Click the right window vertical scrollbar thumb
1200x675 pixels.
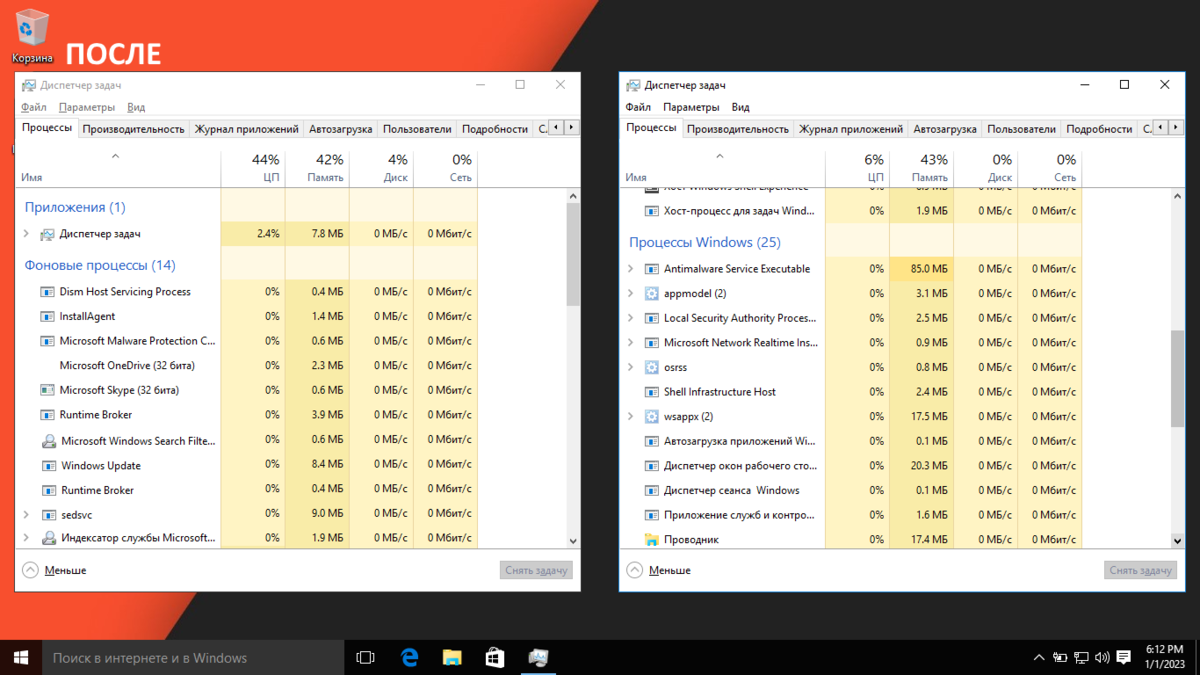[1178, 379]
